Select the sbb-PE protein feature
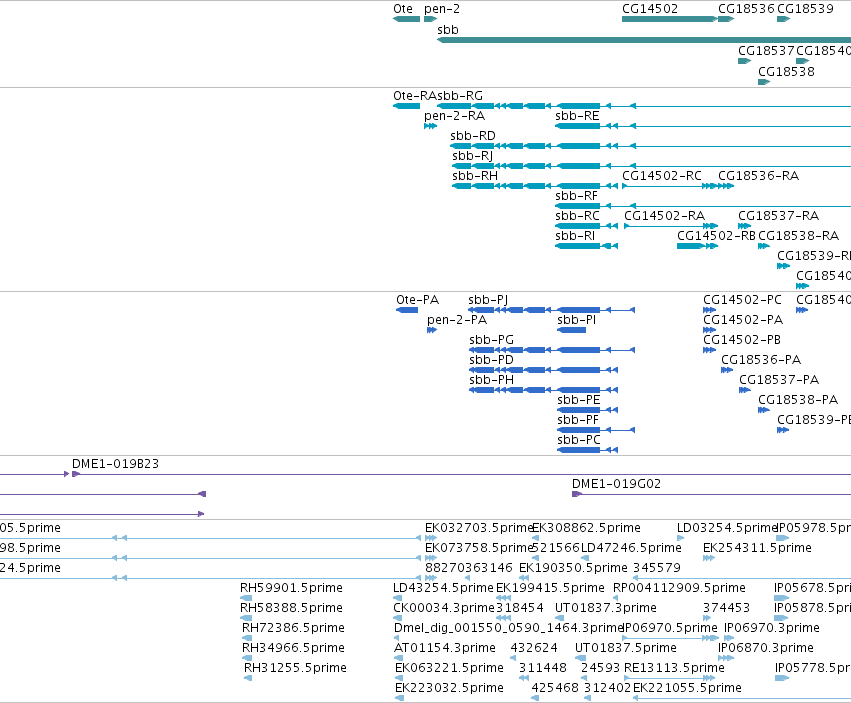The height and width of the screenshot is (703, 851). pyautogui.click(x=587, y=410)
